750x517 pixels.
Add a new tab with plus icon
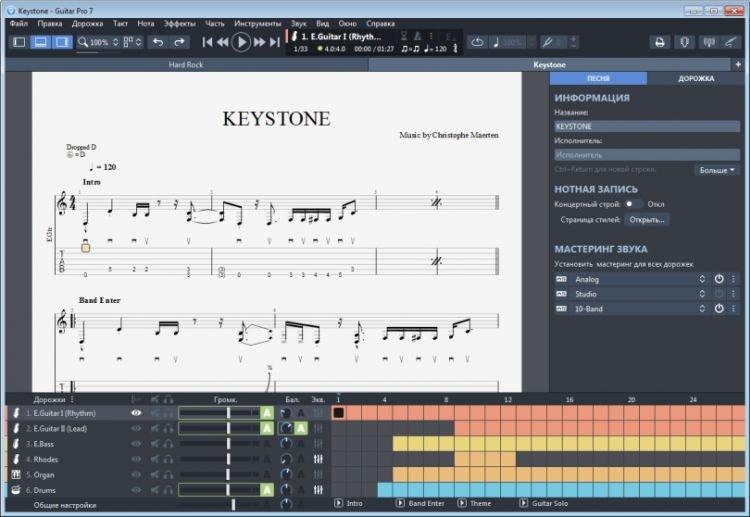(738, 64)
